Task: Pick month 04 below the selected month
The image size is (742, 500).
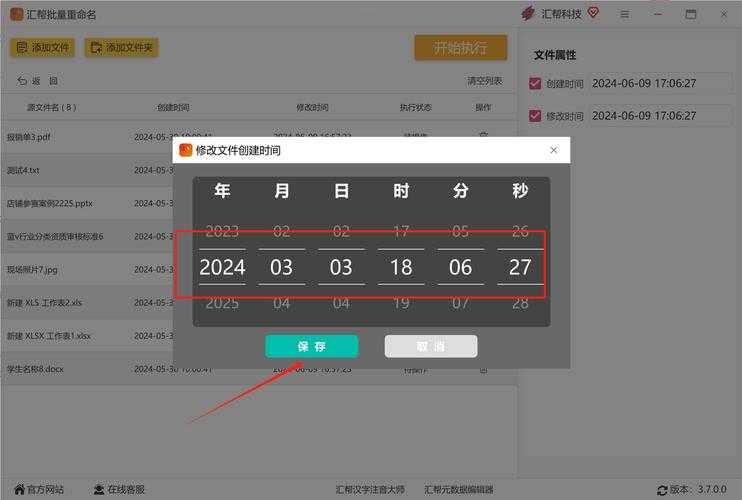Action: (x=282, y=303)
